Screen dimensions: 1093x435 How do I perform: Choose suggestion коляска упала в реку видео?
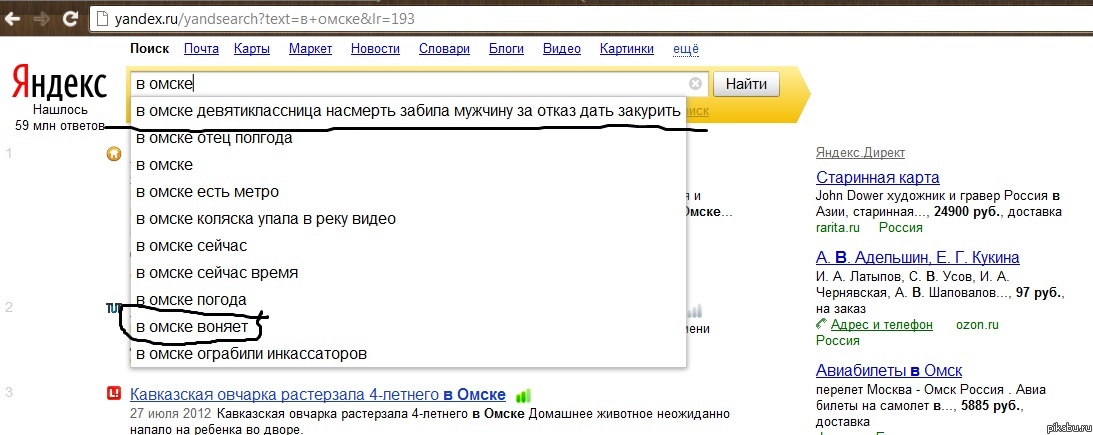point(408,219)
